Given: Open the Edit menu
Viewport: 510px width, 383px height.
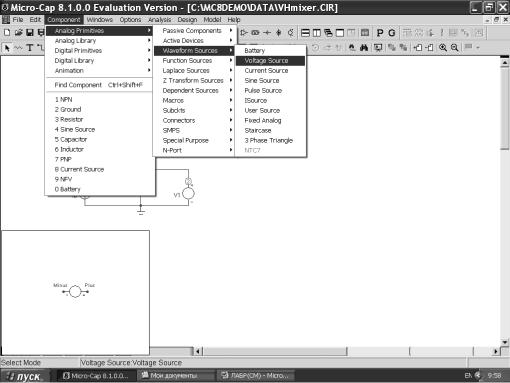Looking at the screenshot, I should [35, 20].
